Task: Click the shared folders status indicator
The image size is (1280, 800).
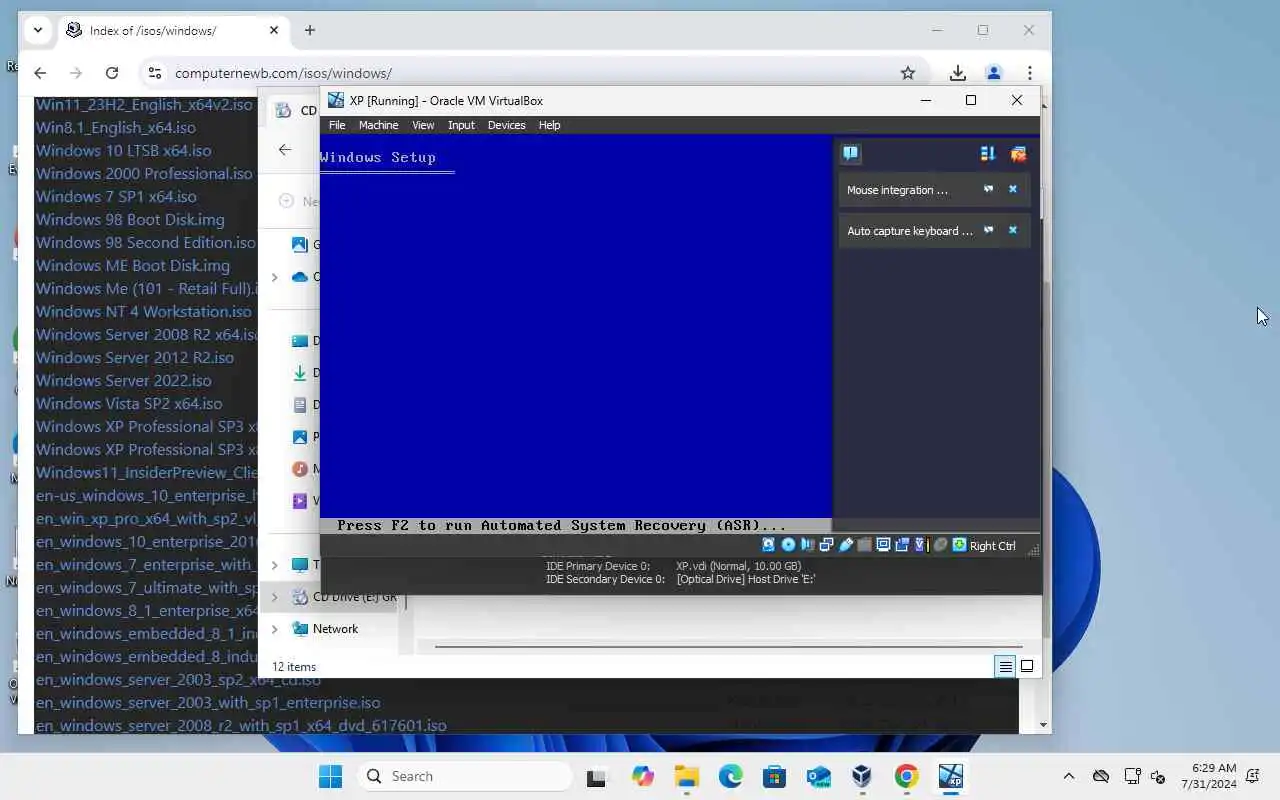Action: pos(864,545)
